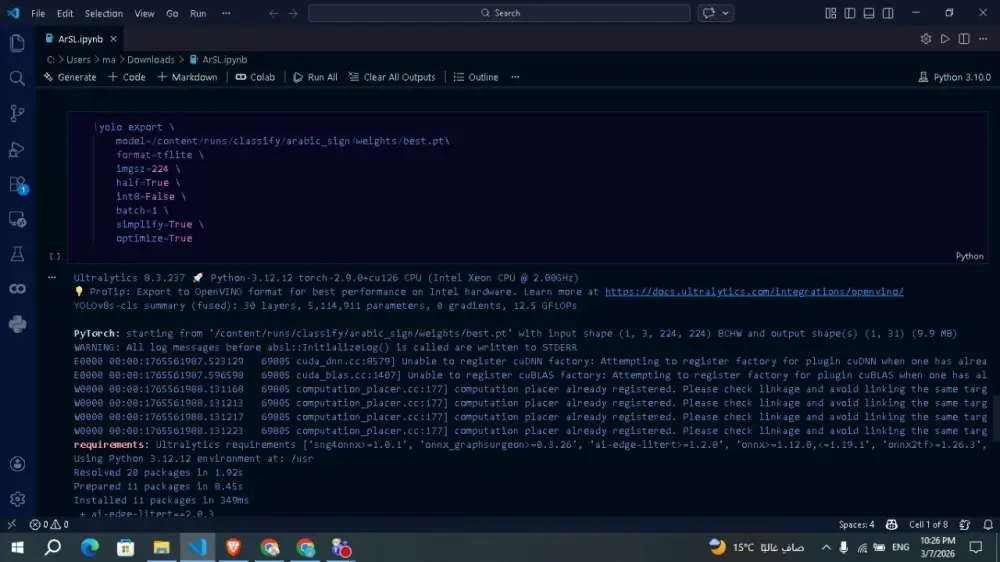Open the File menu
The width and height of the screenshot is (1000, 562).
click(38, 13)
